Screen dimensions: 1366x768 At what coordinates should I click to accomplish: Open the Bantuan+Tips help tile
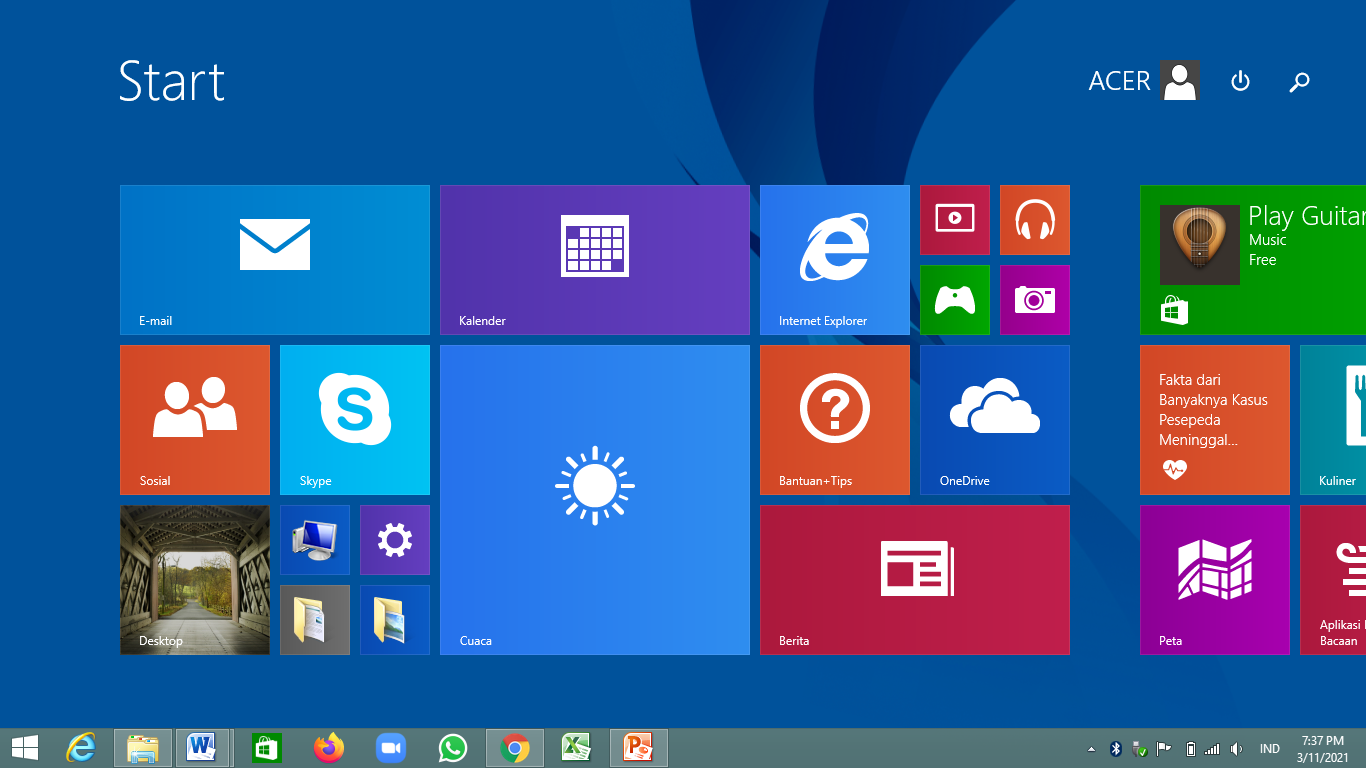click(834, 419)
